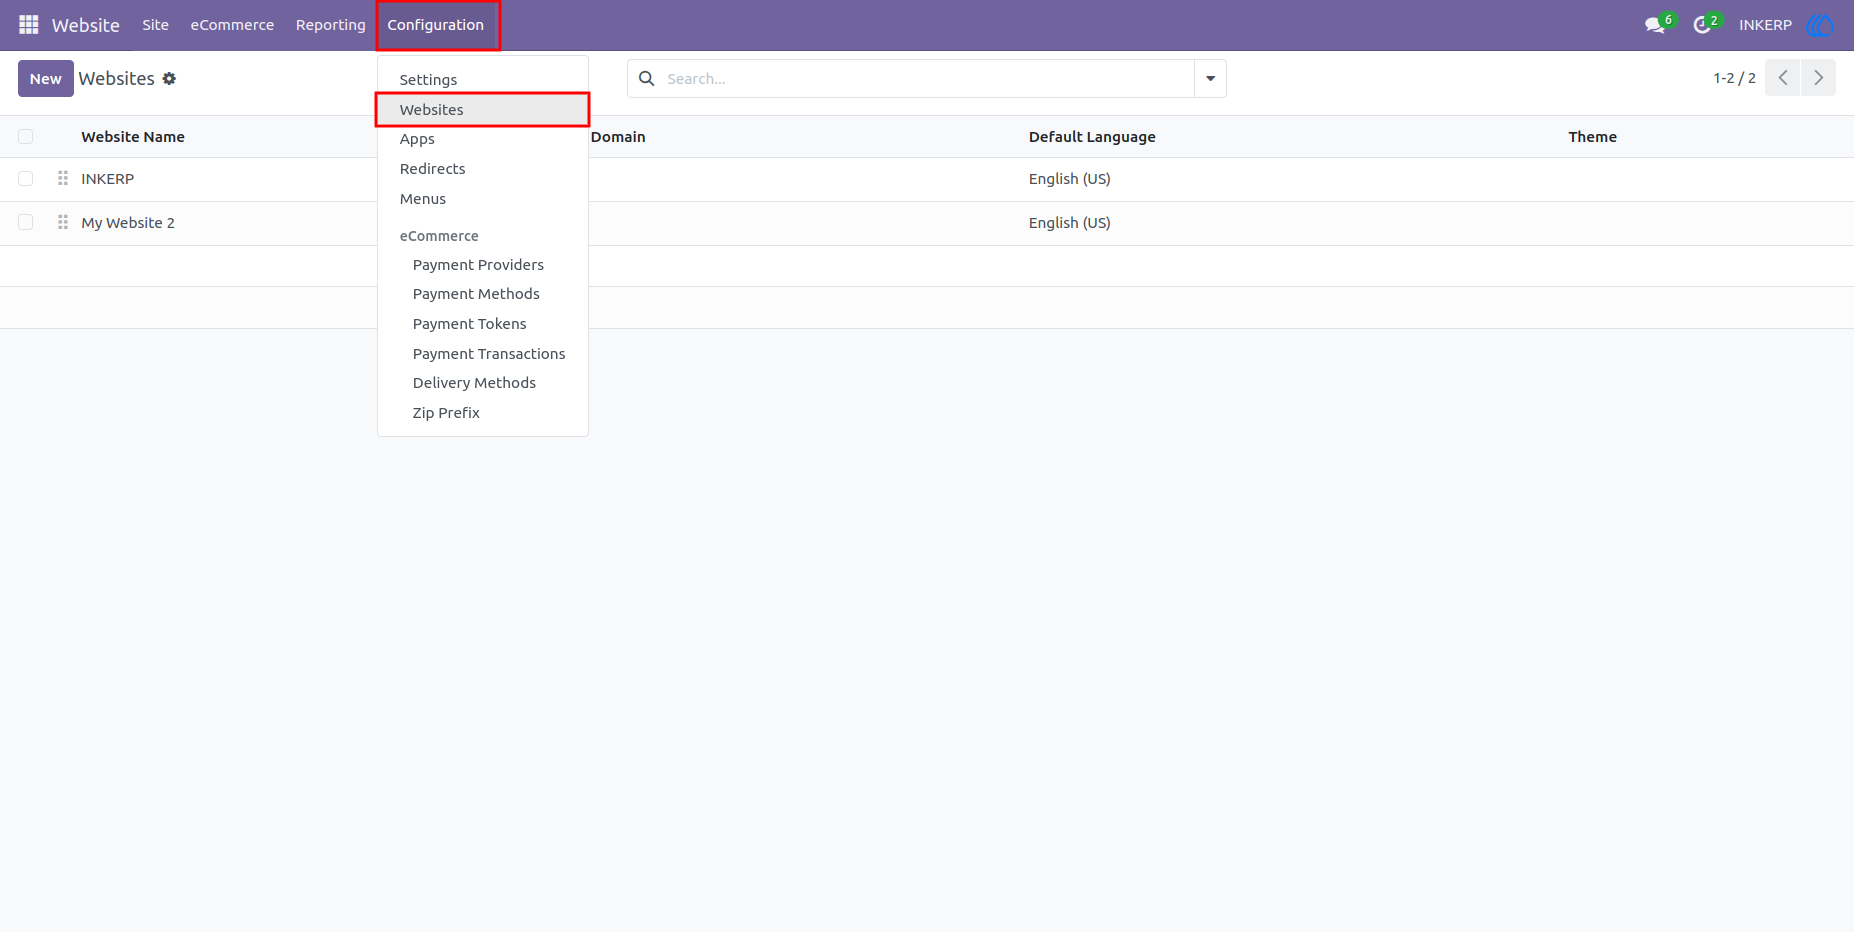Open the INKERP website record

coord(108,179)
